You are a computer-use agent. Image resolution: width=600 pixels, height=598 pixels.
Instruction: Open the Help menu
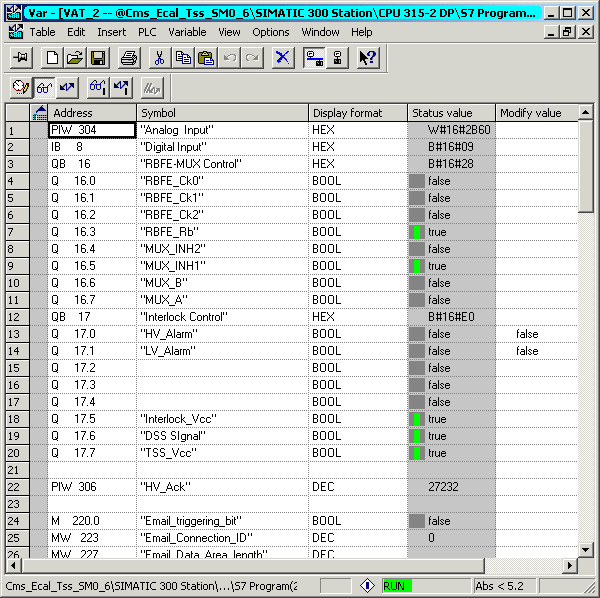[x=362, y=32]
